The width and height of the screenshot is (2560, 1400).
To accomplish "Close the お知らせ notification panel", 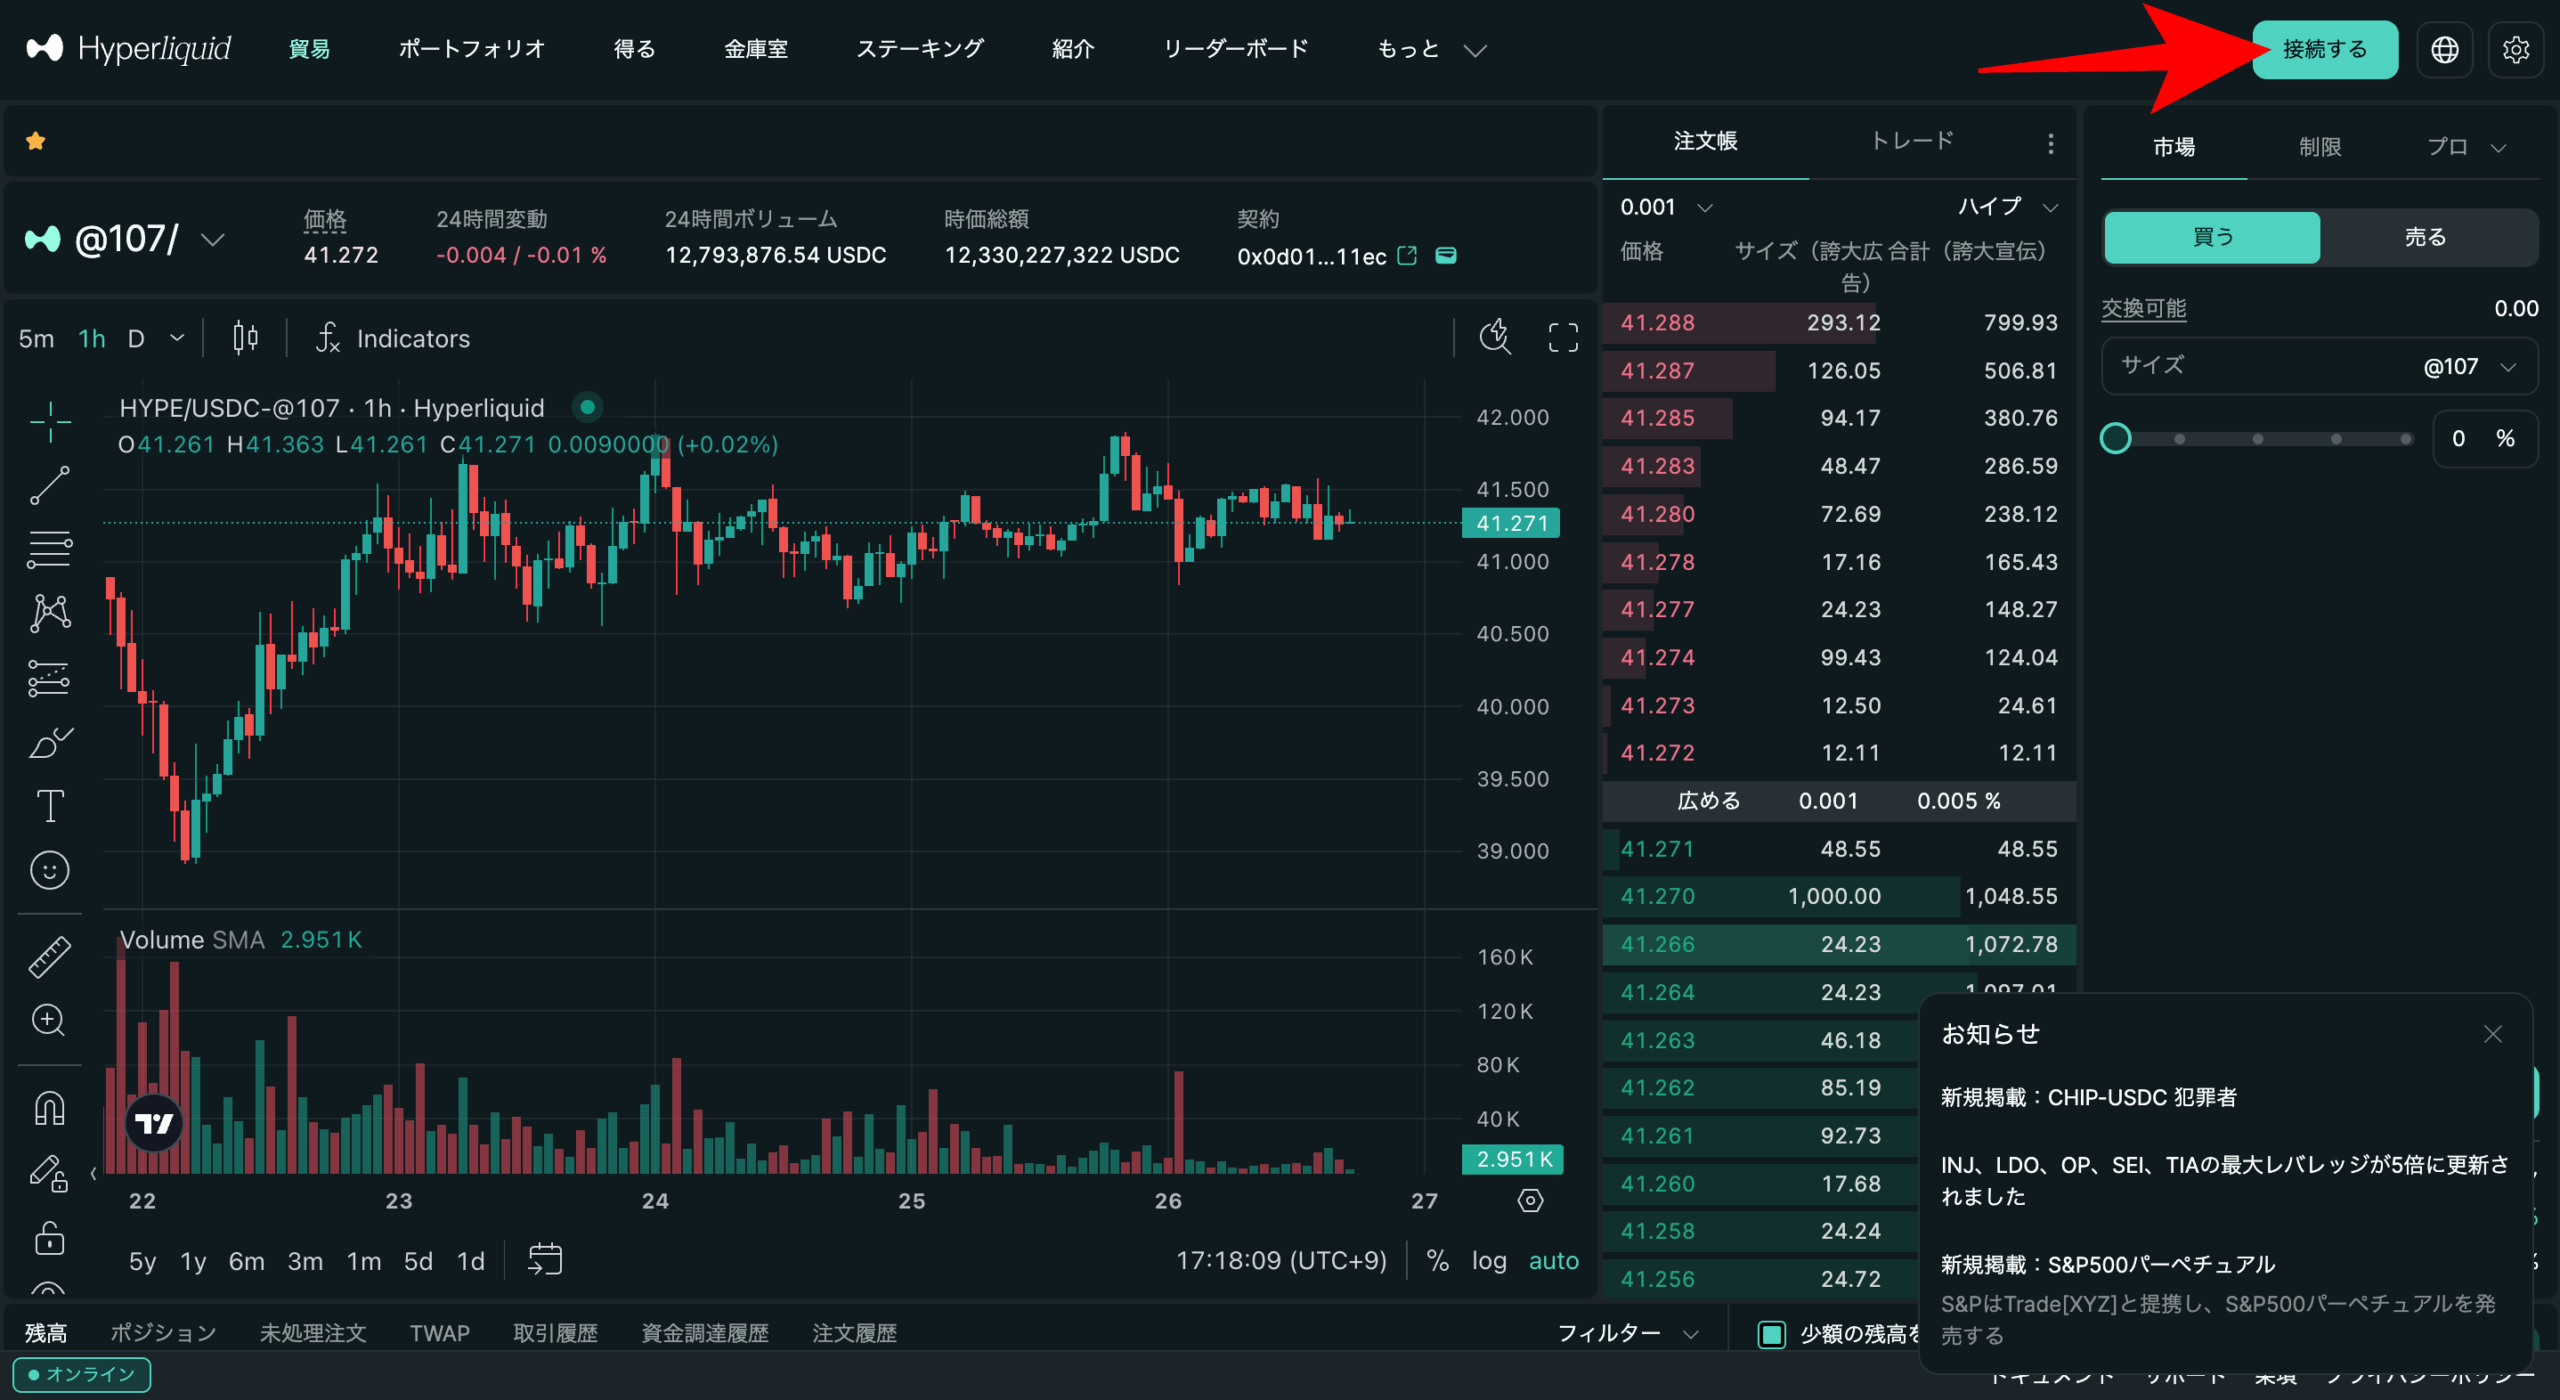I will click(x=2492, y=1034).
